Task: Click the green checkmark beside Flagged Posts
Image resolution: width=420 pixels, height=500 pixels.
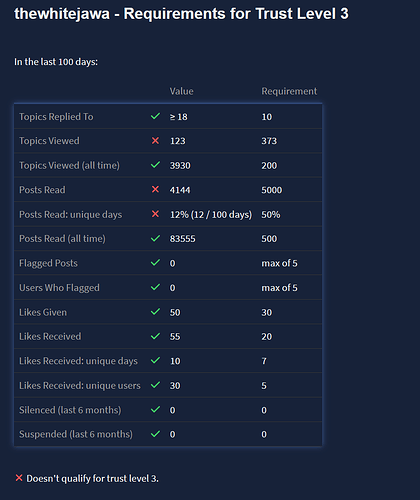Action: [155, 263]
